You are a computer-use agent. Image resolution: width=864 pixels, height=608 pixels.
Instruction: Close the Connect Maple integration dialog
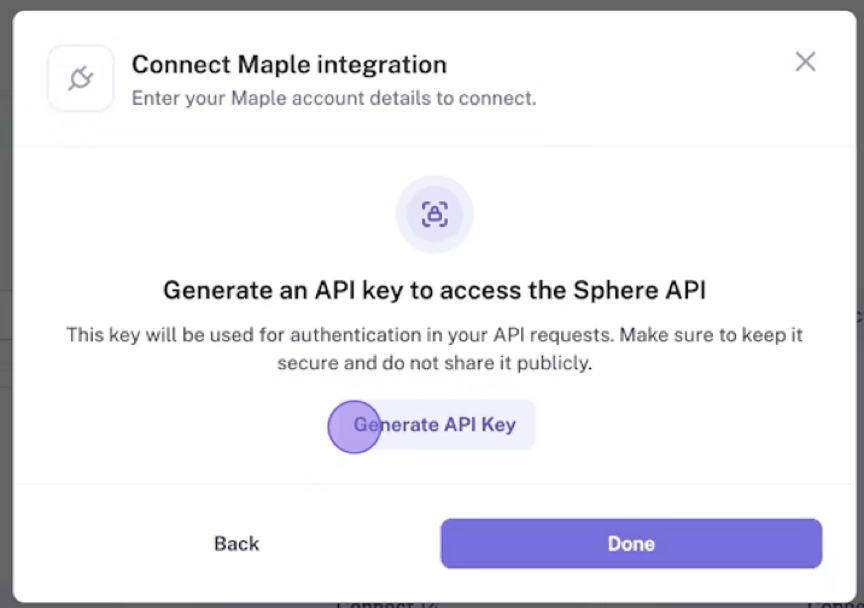[x=805, y=62]
